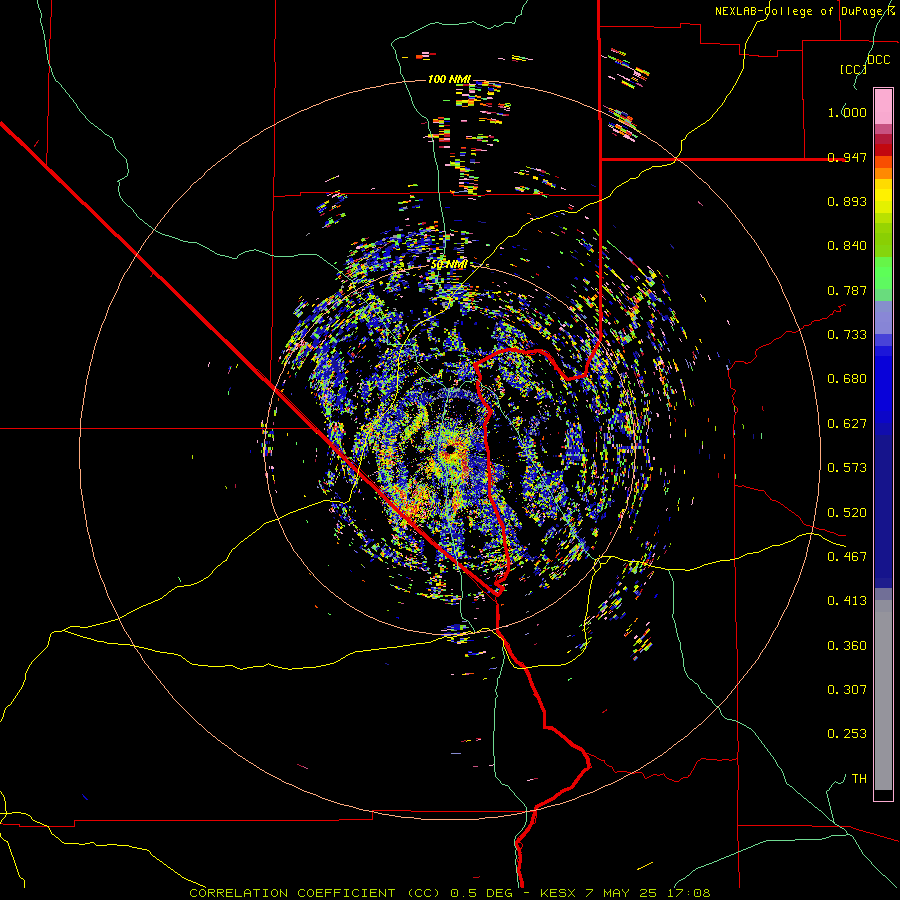Click the TH threshold label
The width and height of the screenshot is (900, 900).
[859, 779]
